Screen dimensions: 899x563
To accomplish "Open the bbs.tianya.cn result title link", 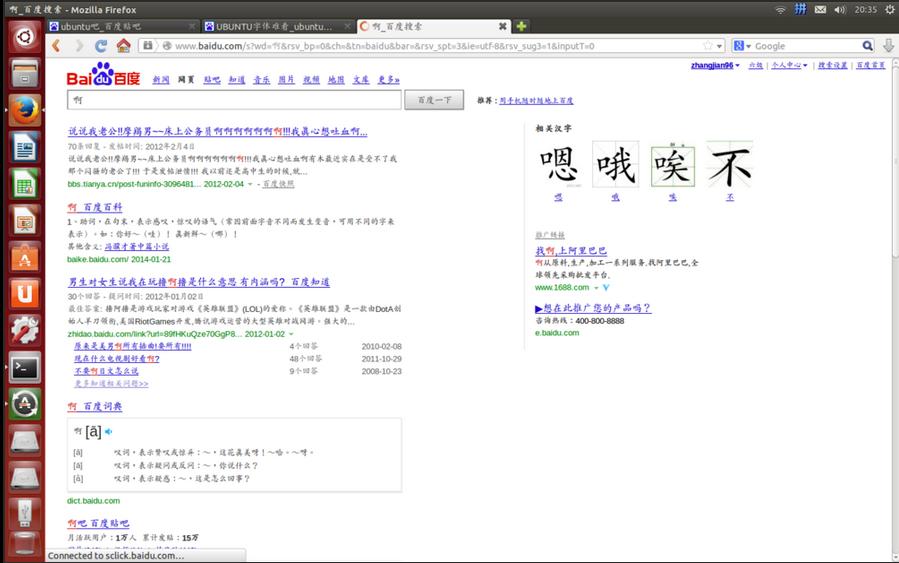I will (x=218, y=131).
